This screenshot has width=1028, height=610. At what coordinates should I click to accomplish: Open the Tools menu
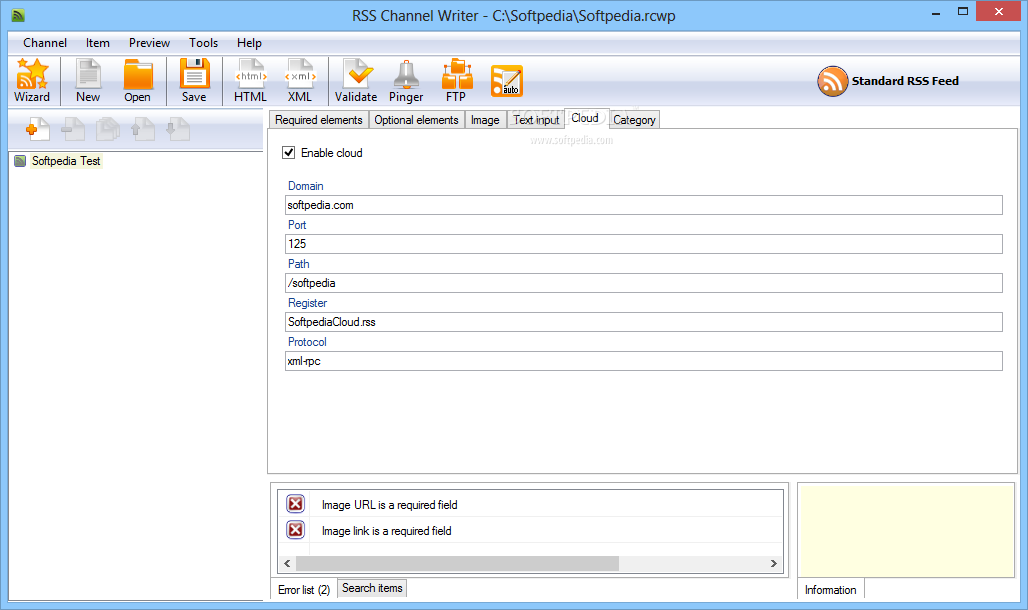click(203, 43)
